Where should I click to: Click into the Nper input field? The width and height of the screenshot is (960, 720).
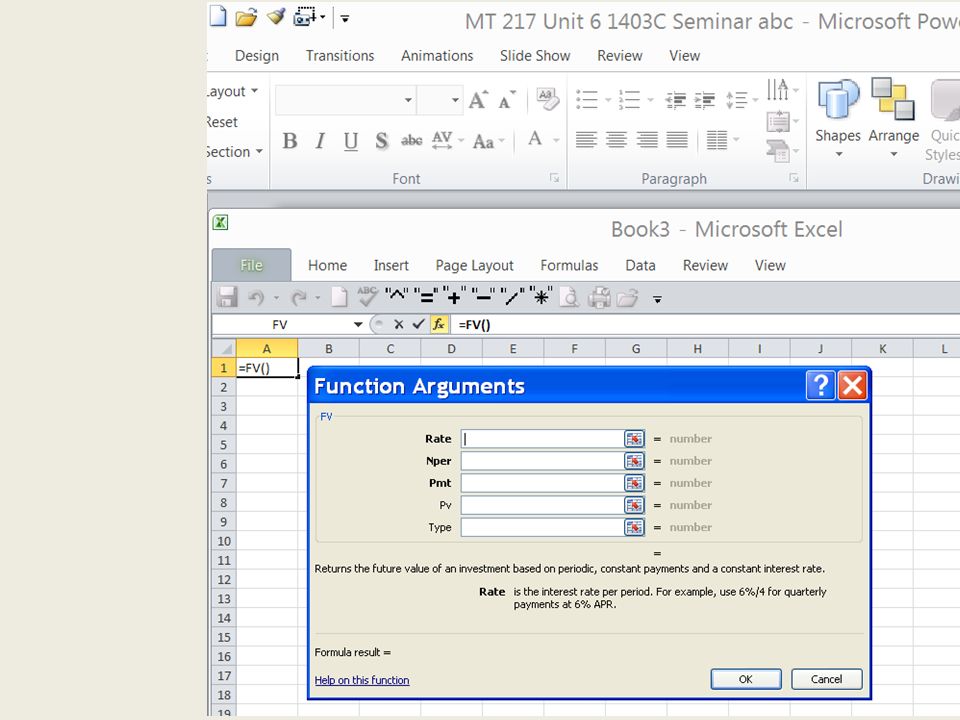coord(542,461)
